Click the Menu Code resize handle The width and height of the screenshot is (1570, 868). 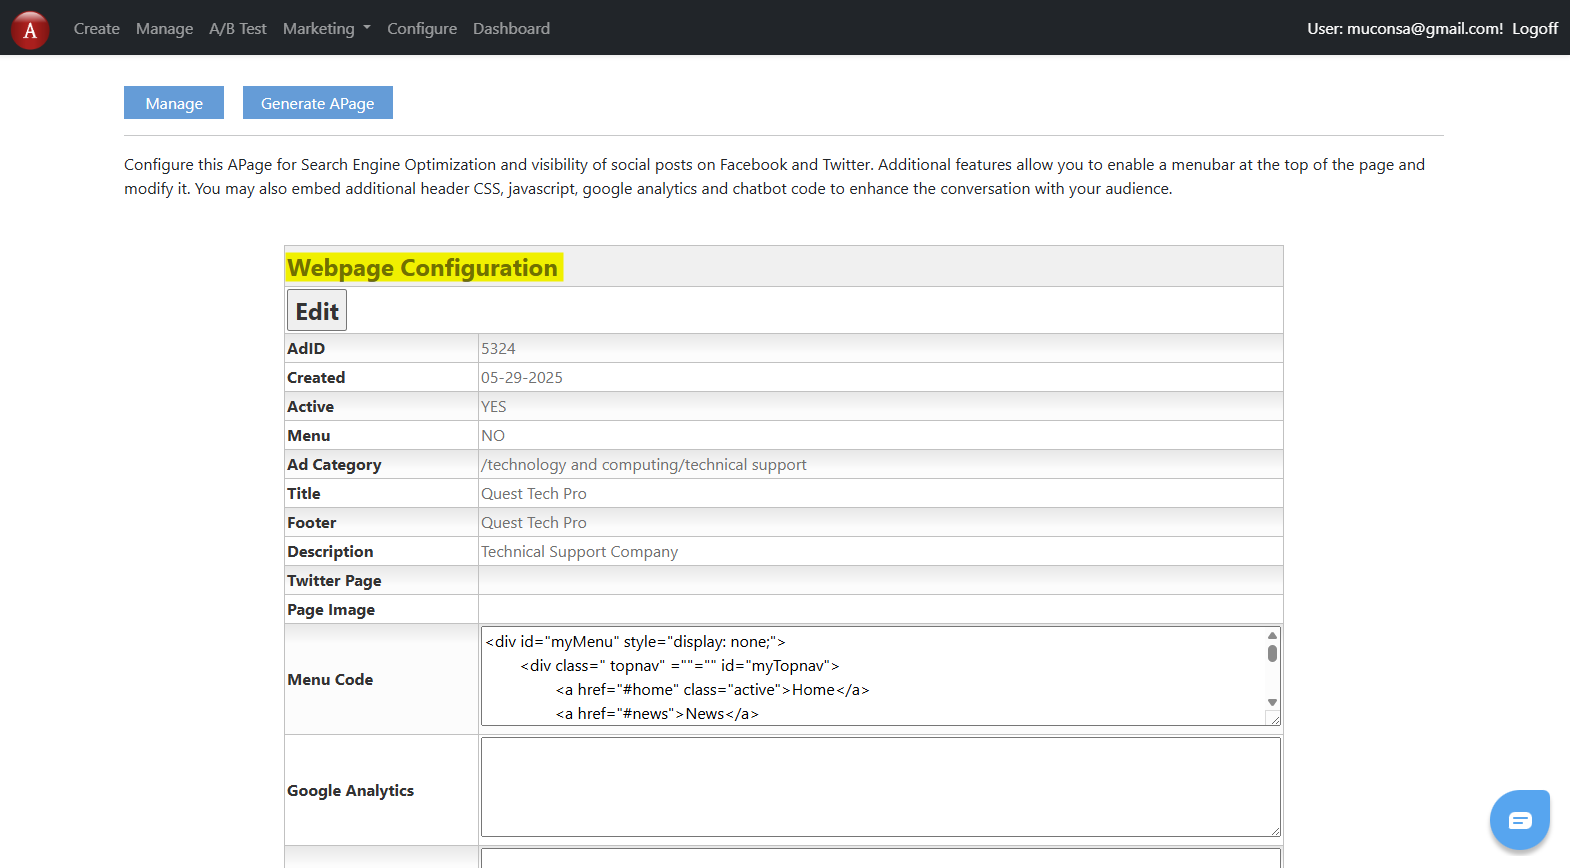point(1274,719)
